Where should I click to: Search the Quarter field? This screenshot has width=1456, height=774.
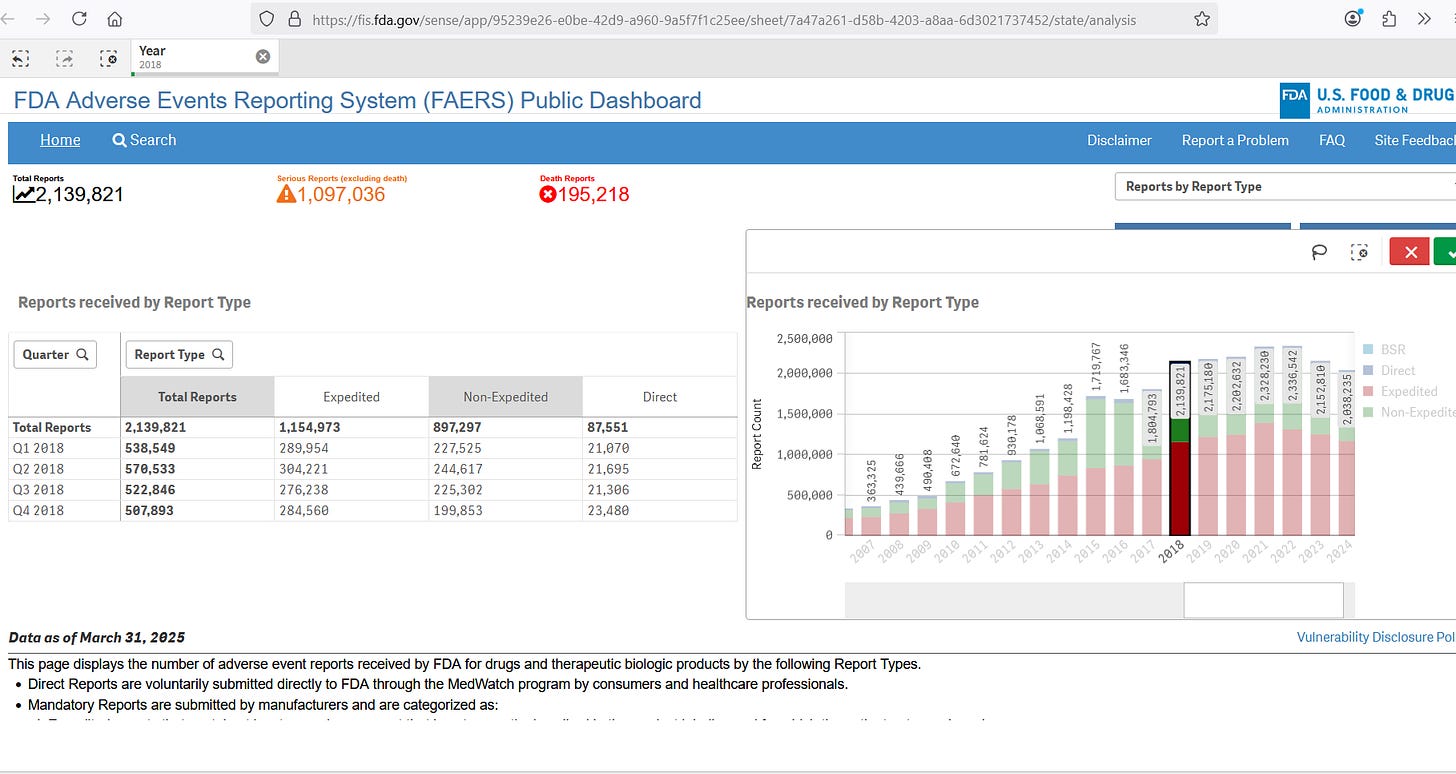click(55, 354)
